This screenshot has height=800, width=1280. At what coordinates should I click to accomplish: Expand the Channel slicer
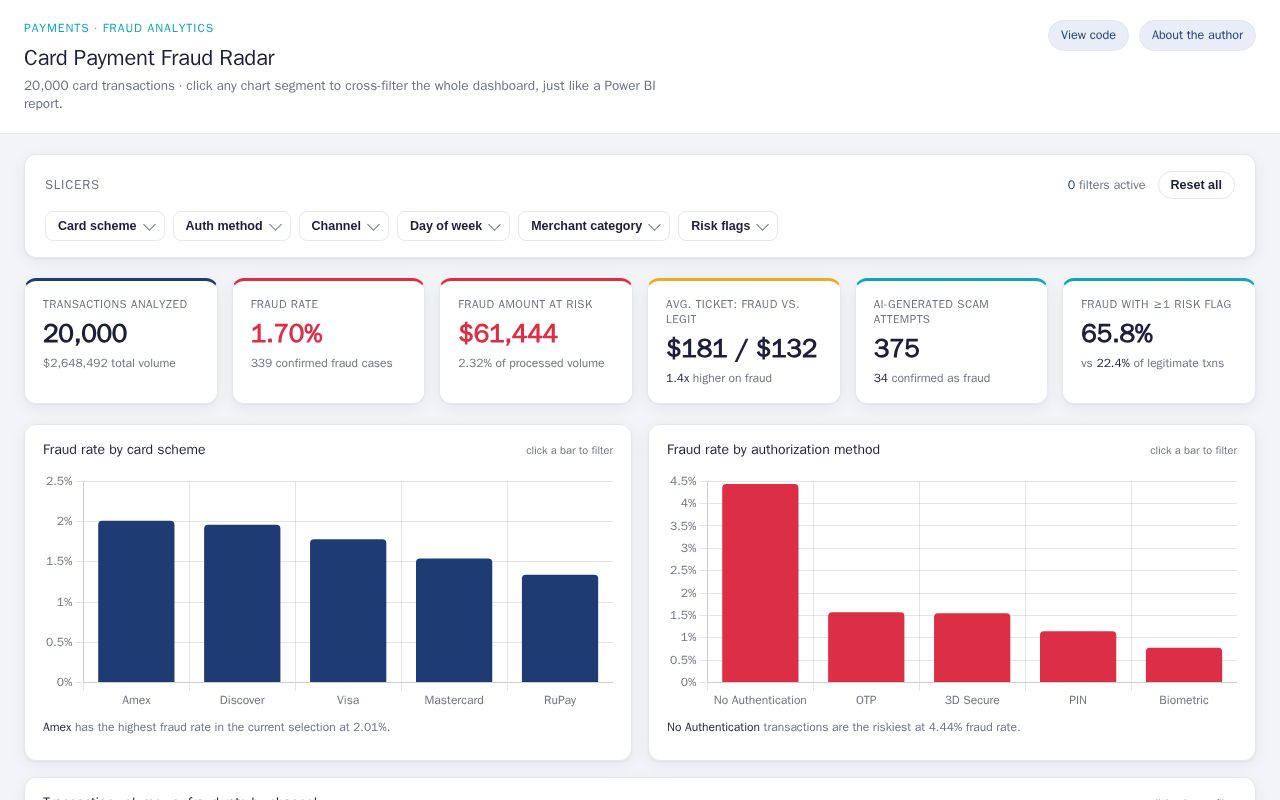pos(344,226)
